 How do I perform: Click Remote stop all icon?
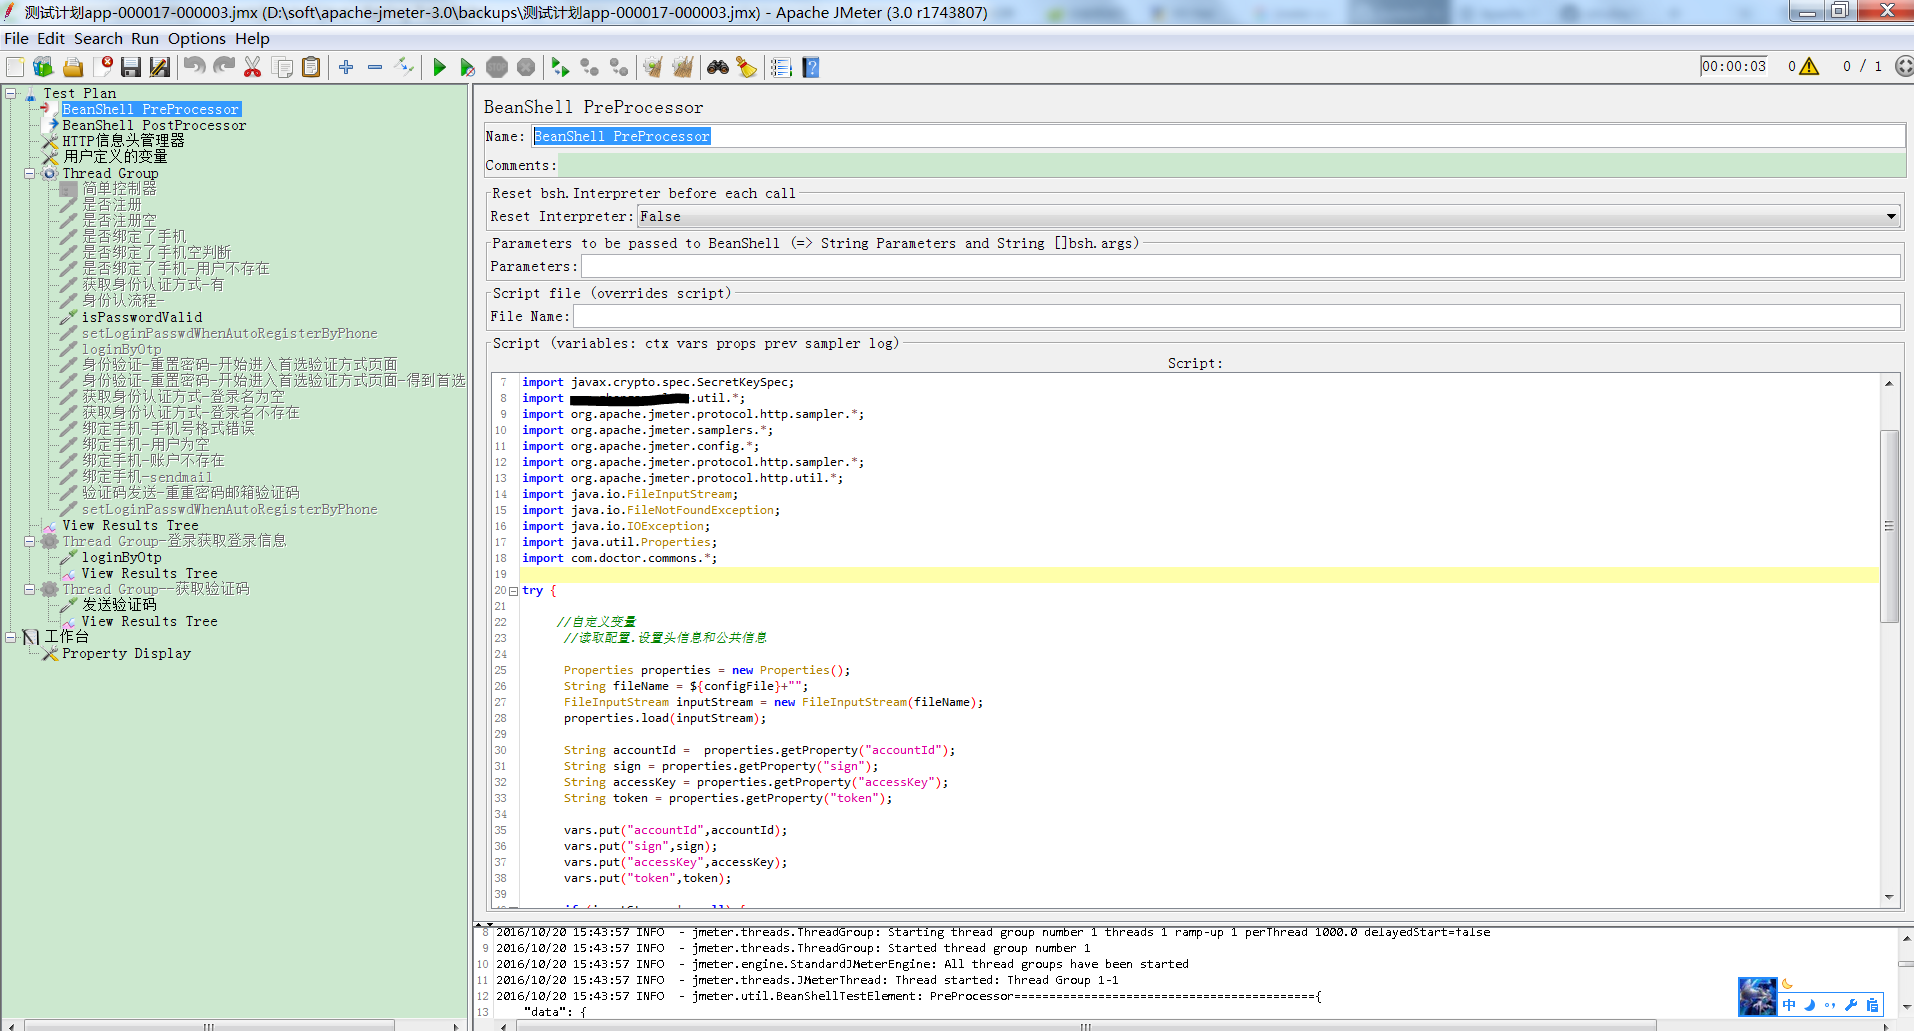point(590,67)
